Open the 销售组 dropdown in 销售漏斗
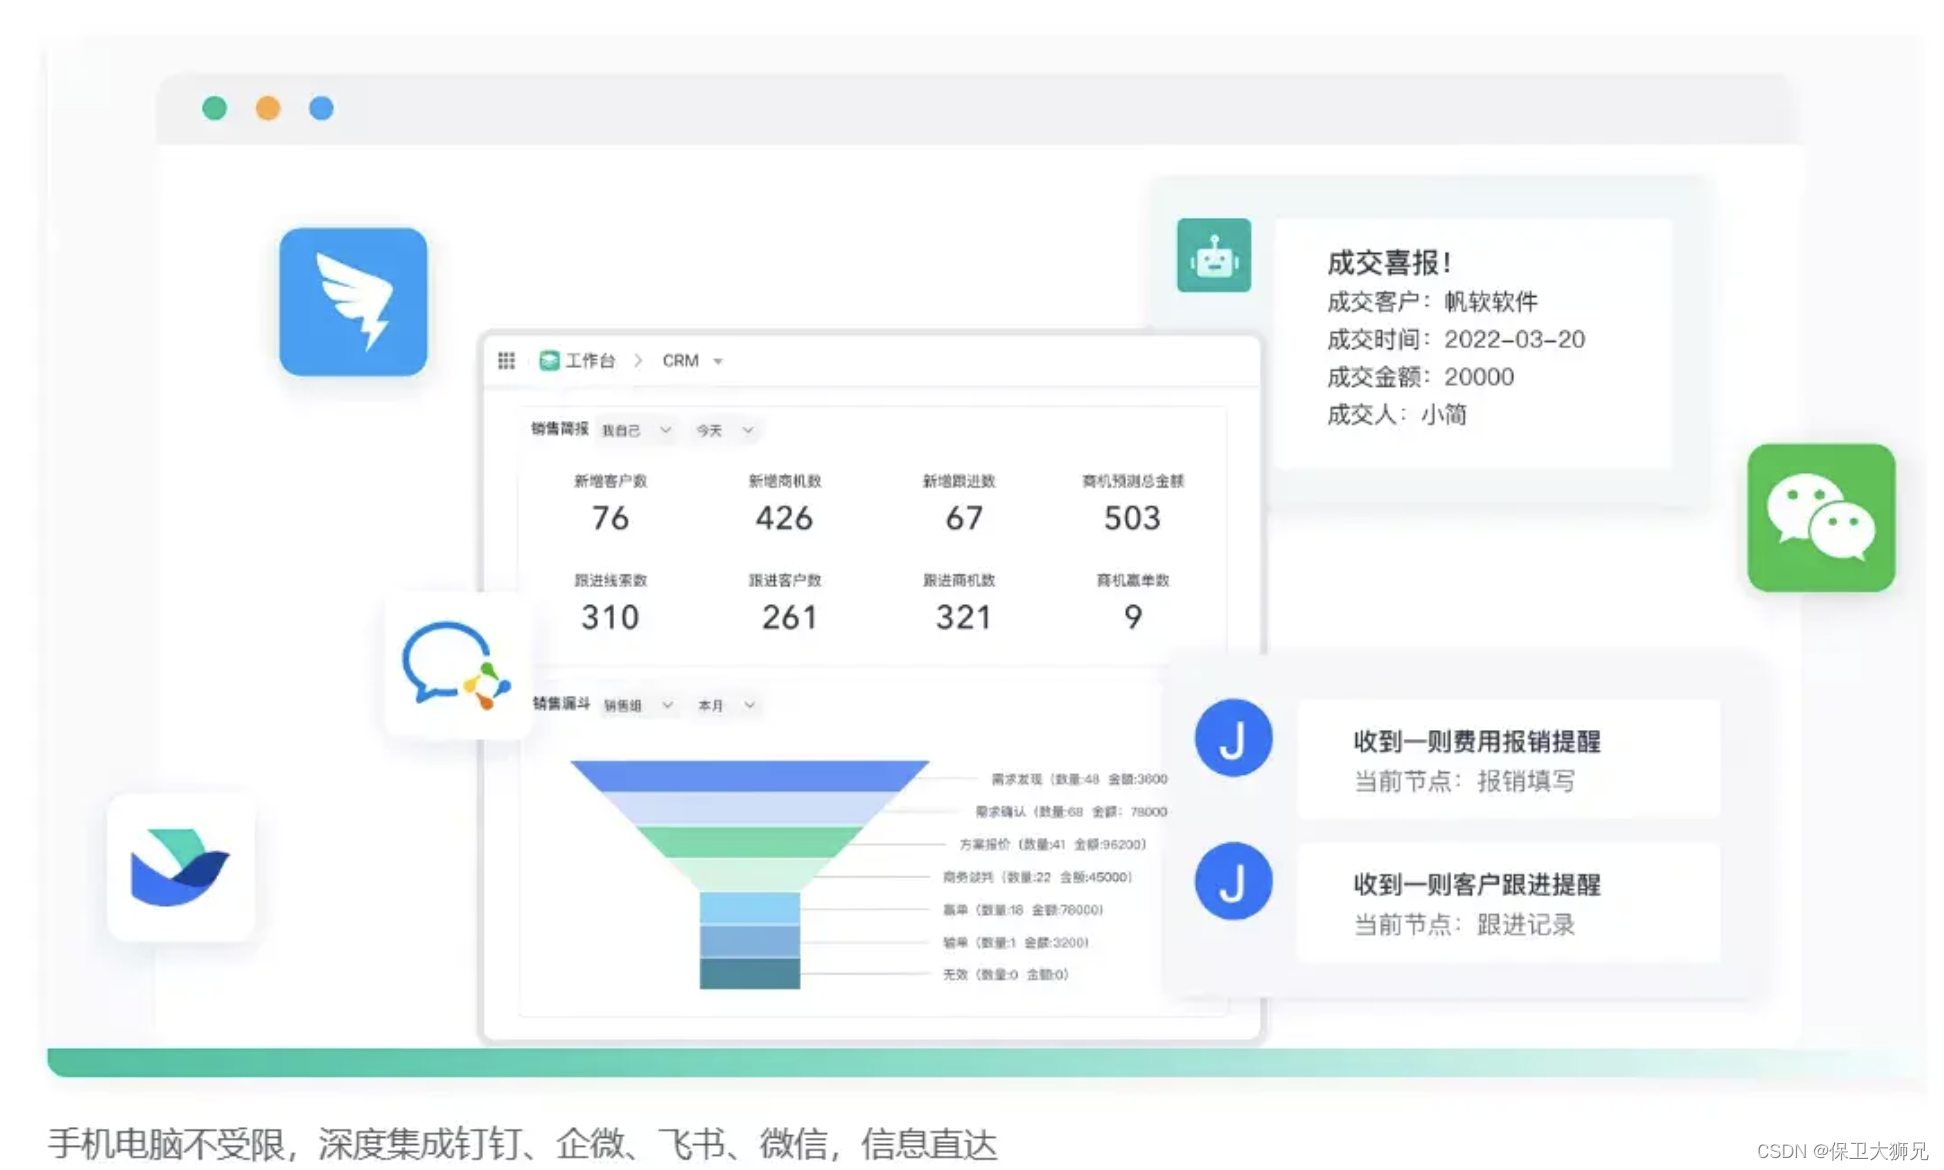The height and width of the screenshot is (1170, 1944). 638,705
